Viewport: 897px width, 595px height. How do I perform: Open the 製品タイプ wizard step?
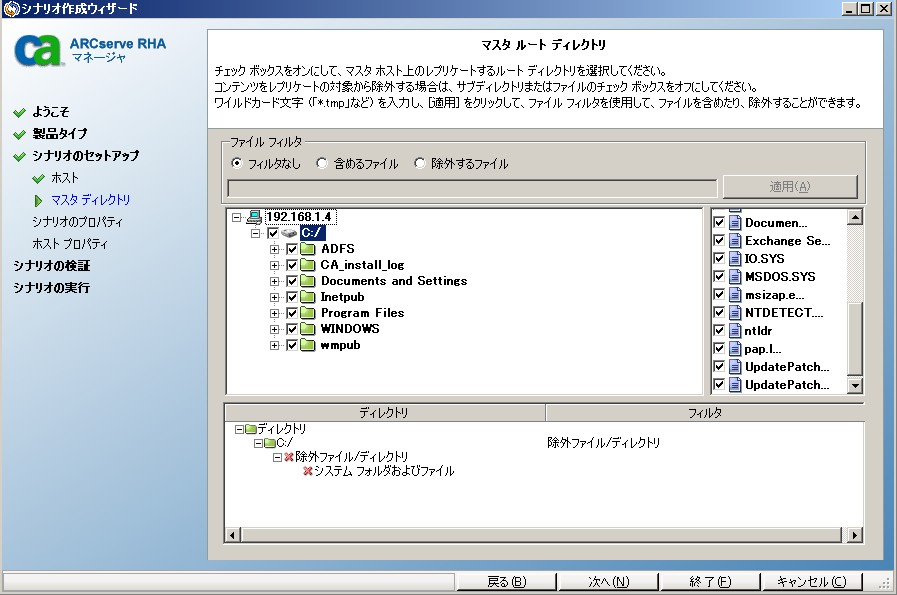(59, 134)
